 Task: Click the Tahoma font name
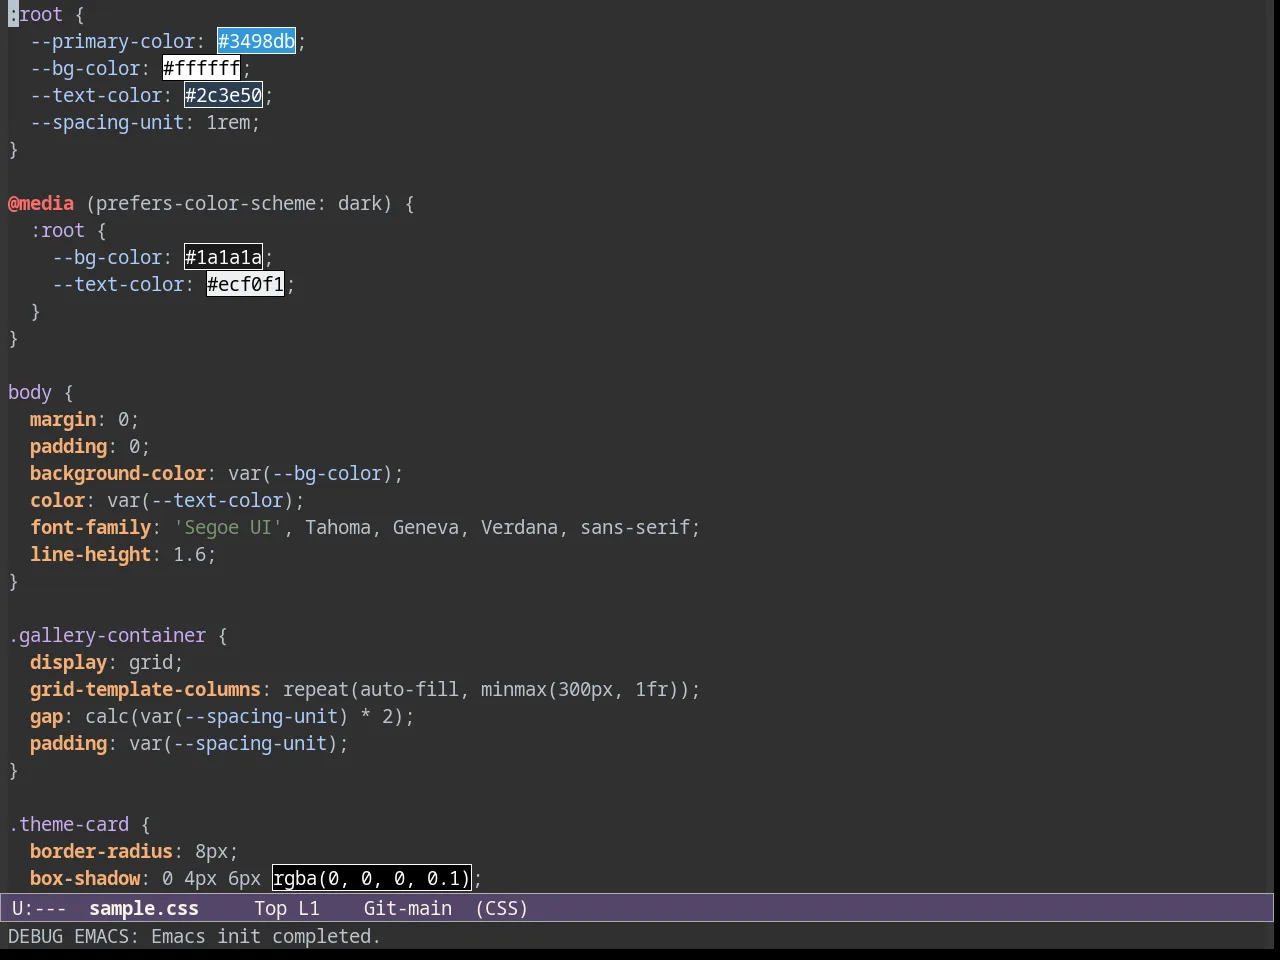(338, 527)
